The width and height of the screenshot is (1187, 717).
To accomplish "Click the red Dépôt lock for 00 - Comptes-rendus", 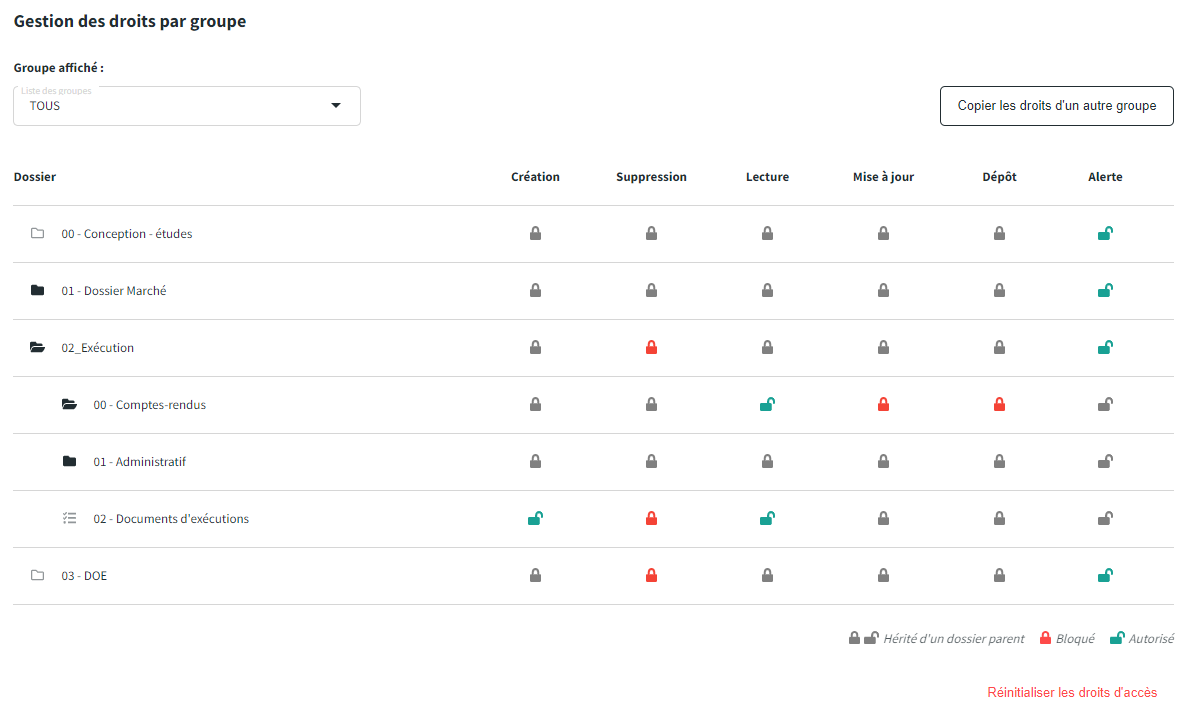I will (999, 405).
